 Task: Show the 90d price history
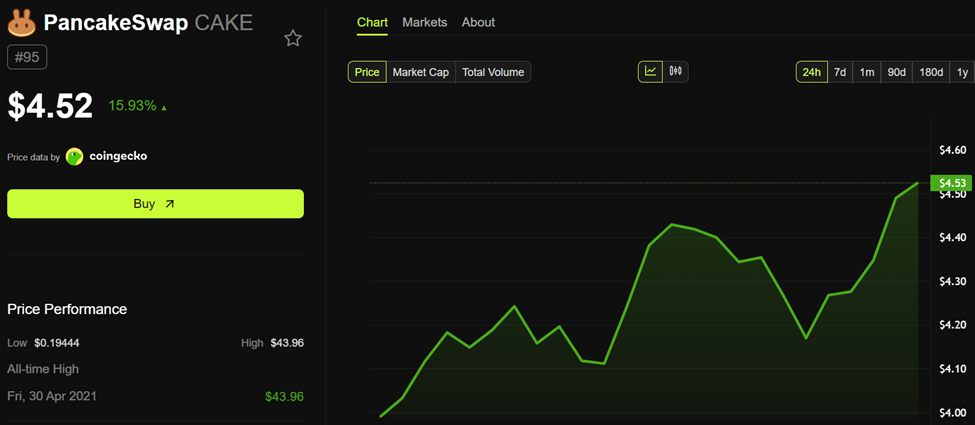pyautogui.click(x=897, y=72)
